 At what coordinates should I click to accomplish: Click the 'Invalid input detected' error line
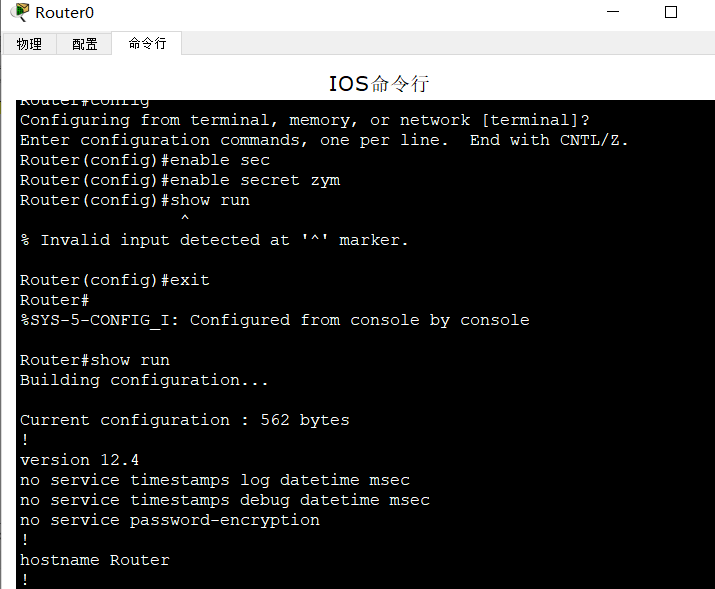tap(214, 240)
